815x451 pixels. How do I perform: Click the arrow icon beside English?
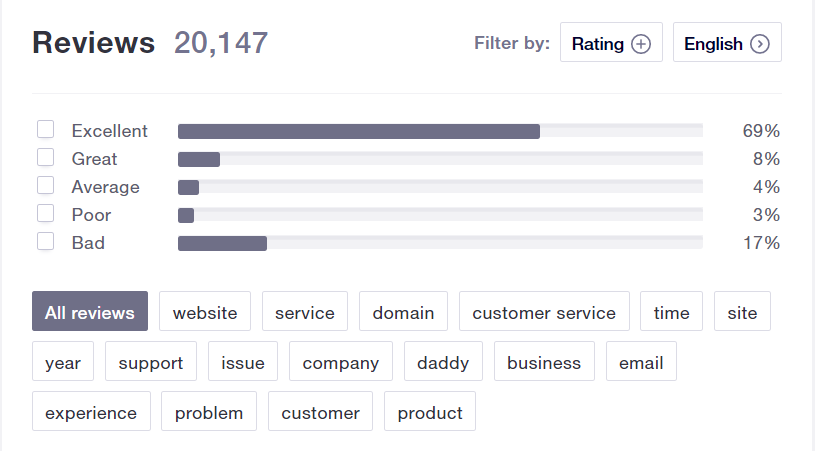[x=760, y=44]
